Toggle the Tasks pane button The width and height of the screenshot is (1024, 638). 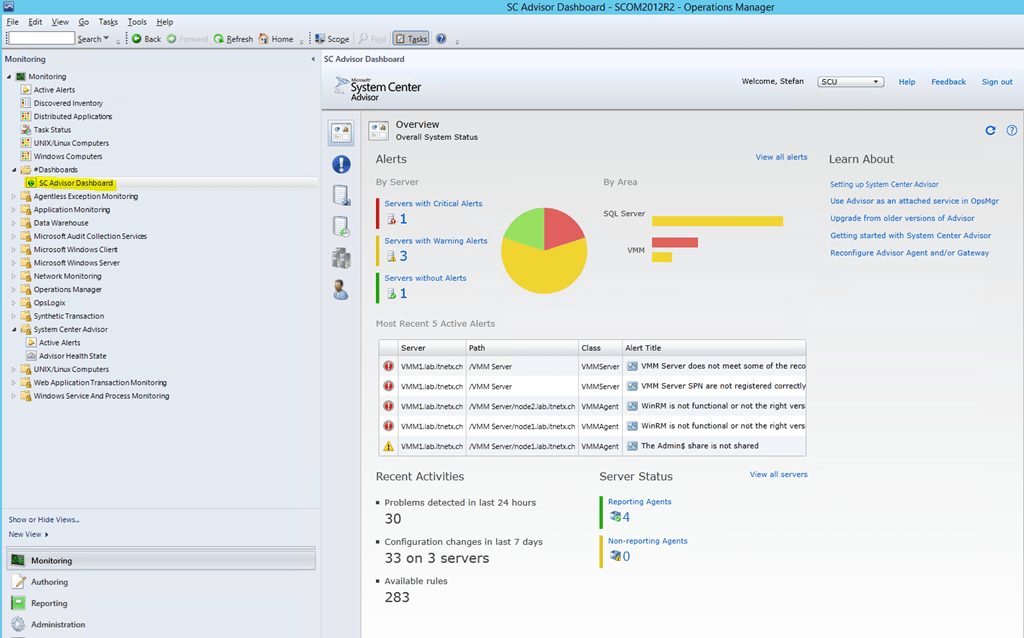411,39
